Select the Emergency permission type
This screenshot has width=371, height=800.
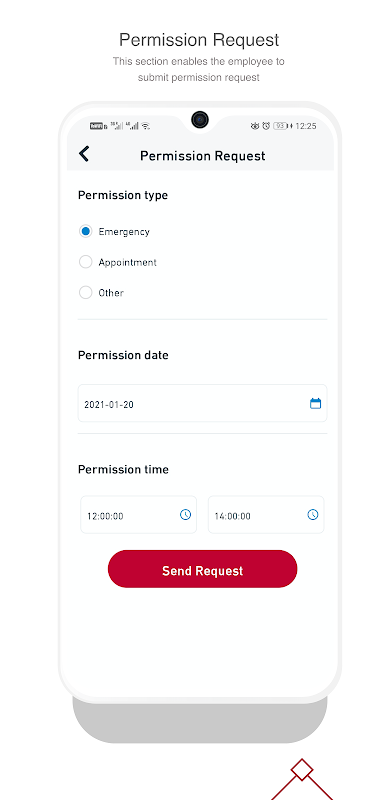(85, 231)
